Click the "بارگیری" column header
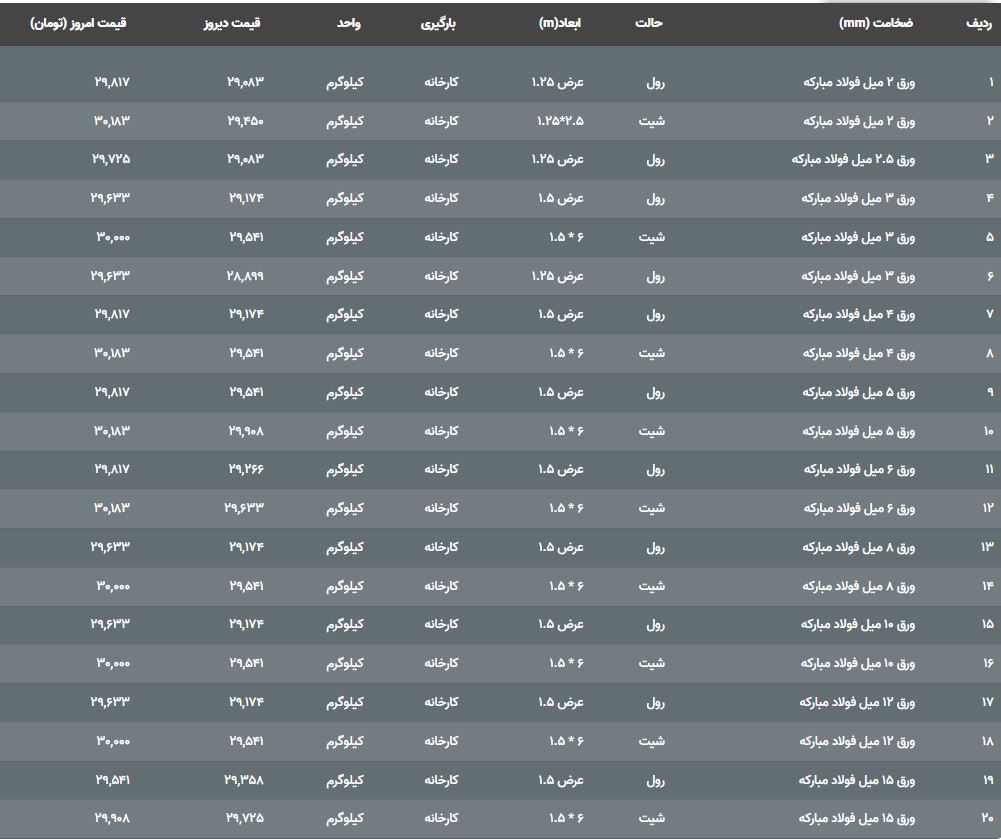Viewport: 1001px width, 839px height. (438, 23)
